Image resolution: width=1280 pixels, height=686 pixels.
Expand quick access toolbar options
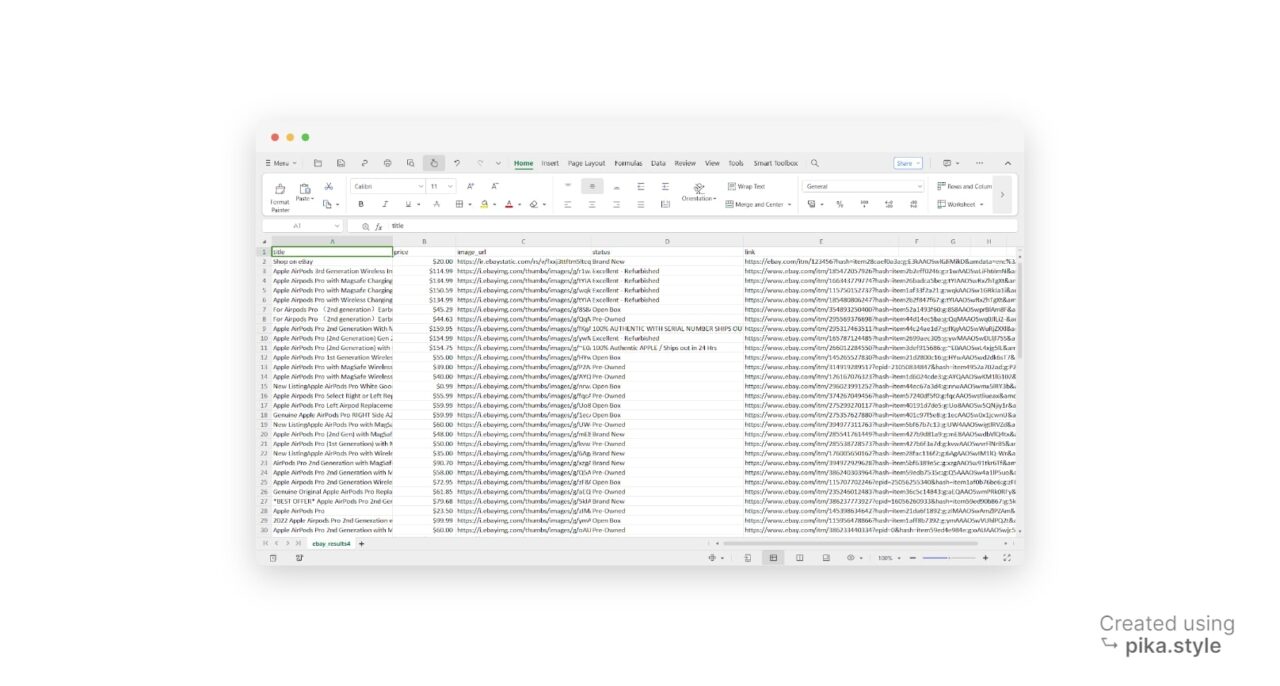pyautogui.click(x=499, y=163)
